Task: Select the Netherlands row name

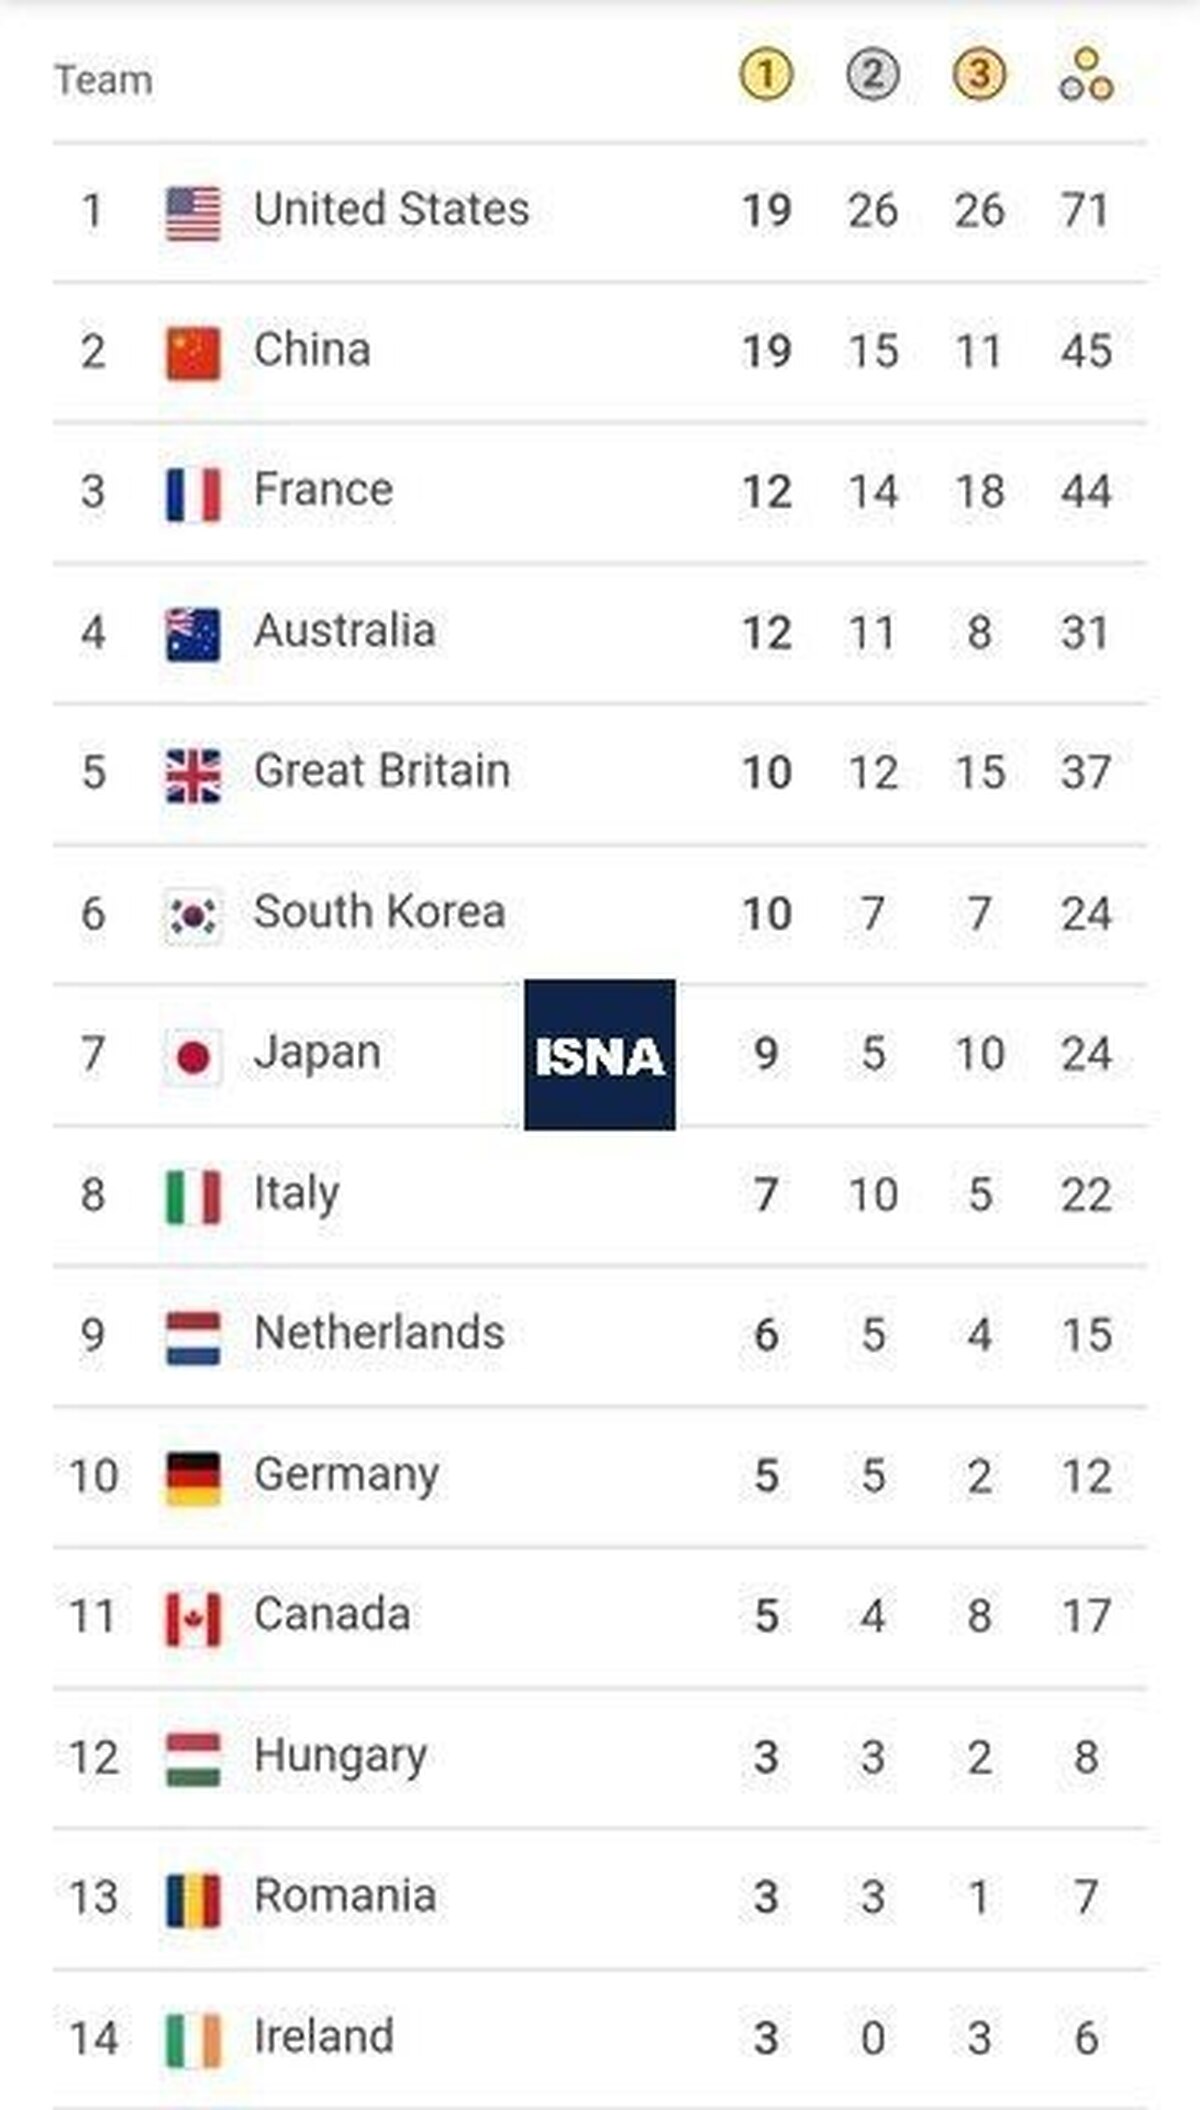Action: tap(380, 1333)
